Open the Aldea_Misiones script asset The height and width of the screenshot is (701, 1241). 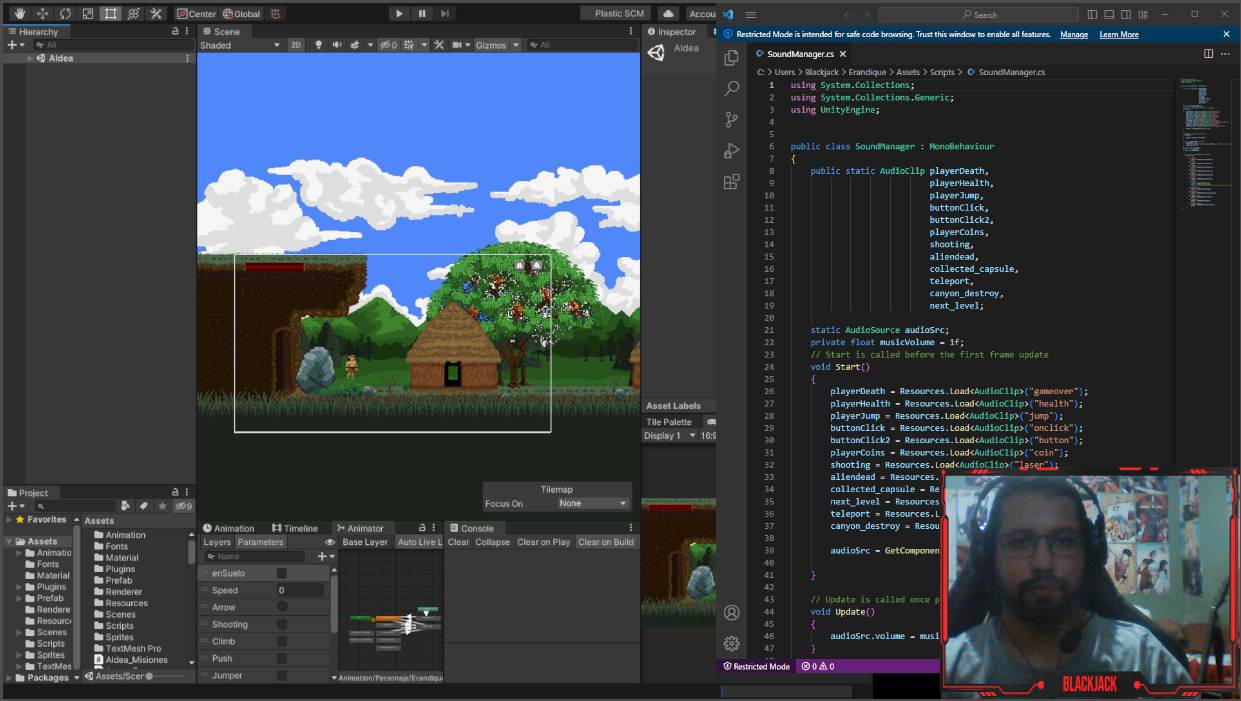130,660
